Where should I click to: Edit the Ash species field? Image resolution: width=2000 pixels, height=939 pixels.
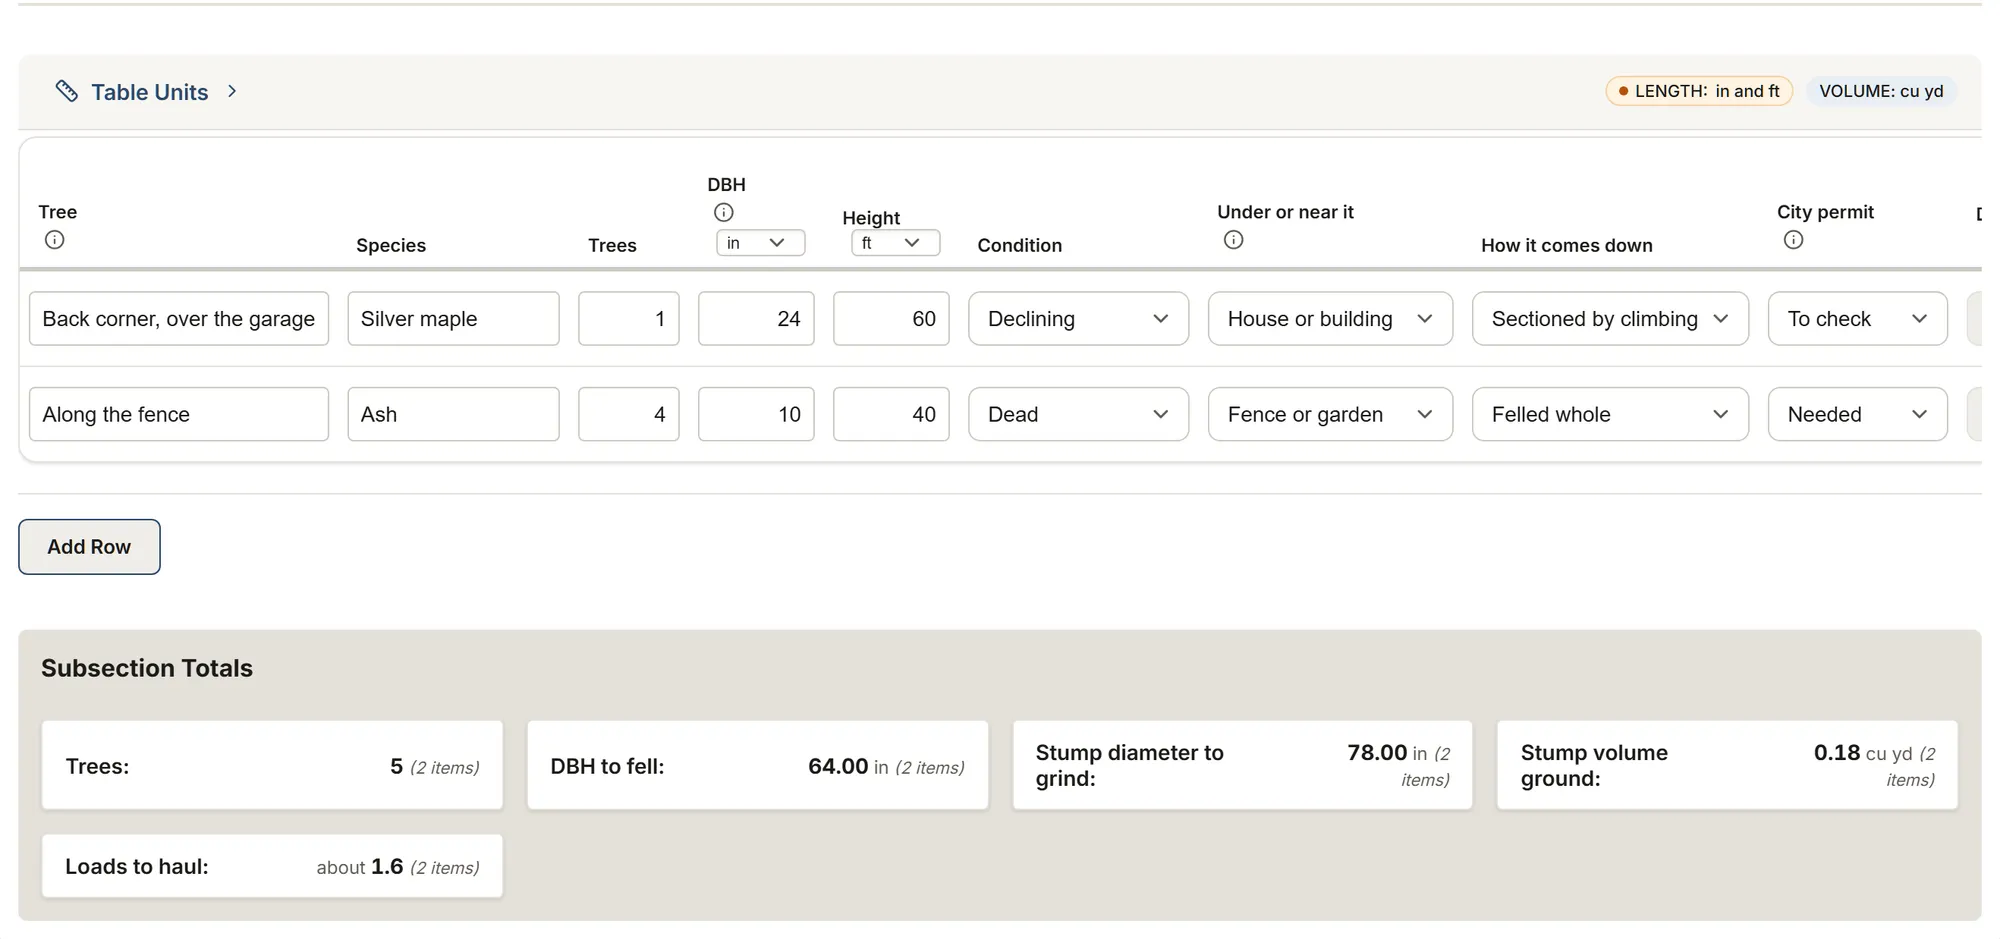point(453,414)
